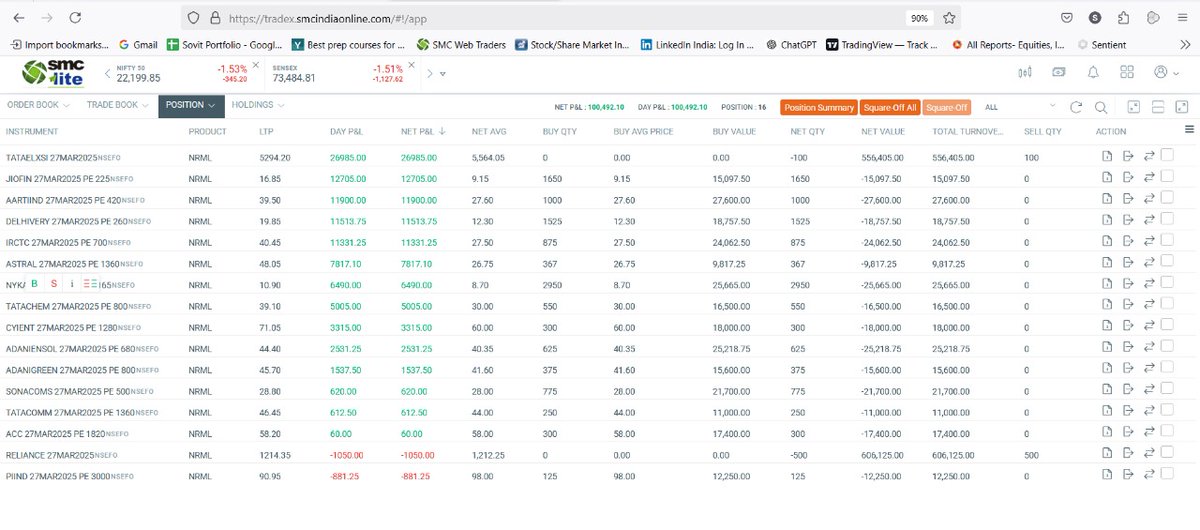Image resolution: width=1200 pixels, height=530 pixels.
Task: Open the notifications bell icon
Action: click(x=1093, y=73)
